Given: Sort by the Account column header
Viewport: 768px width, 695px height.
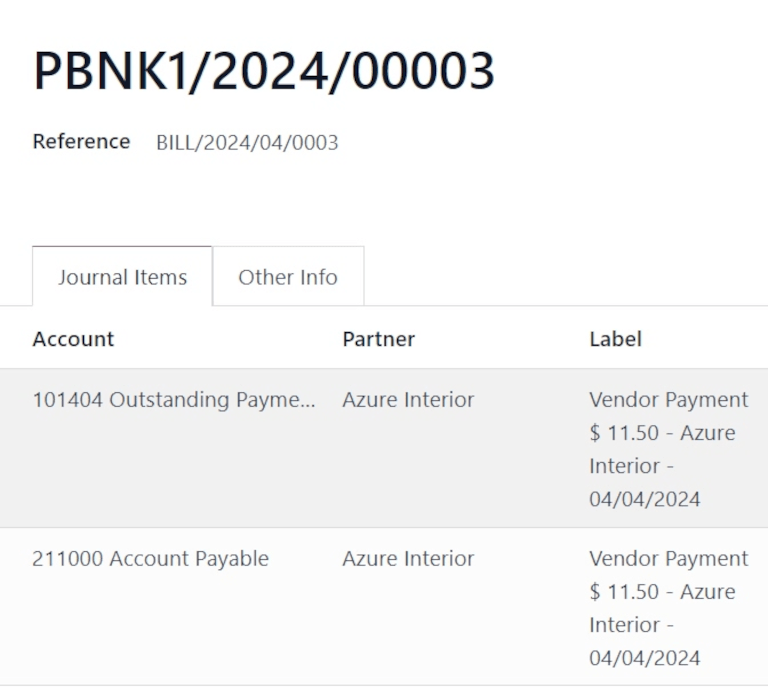Looking at the screenshot, I should pyautogui.click(x=73, y=339).
